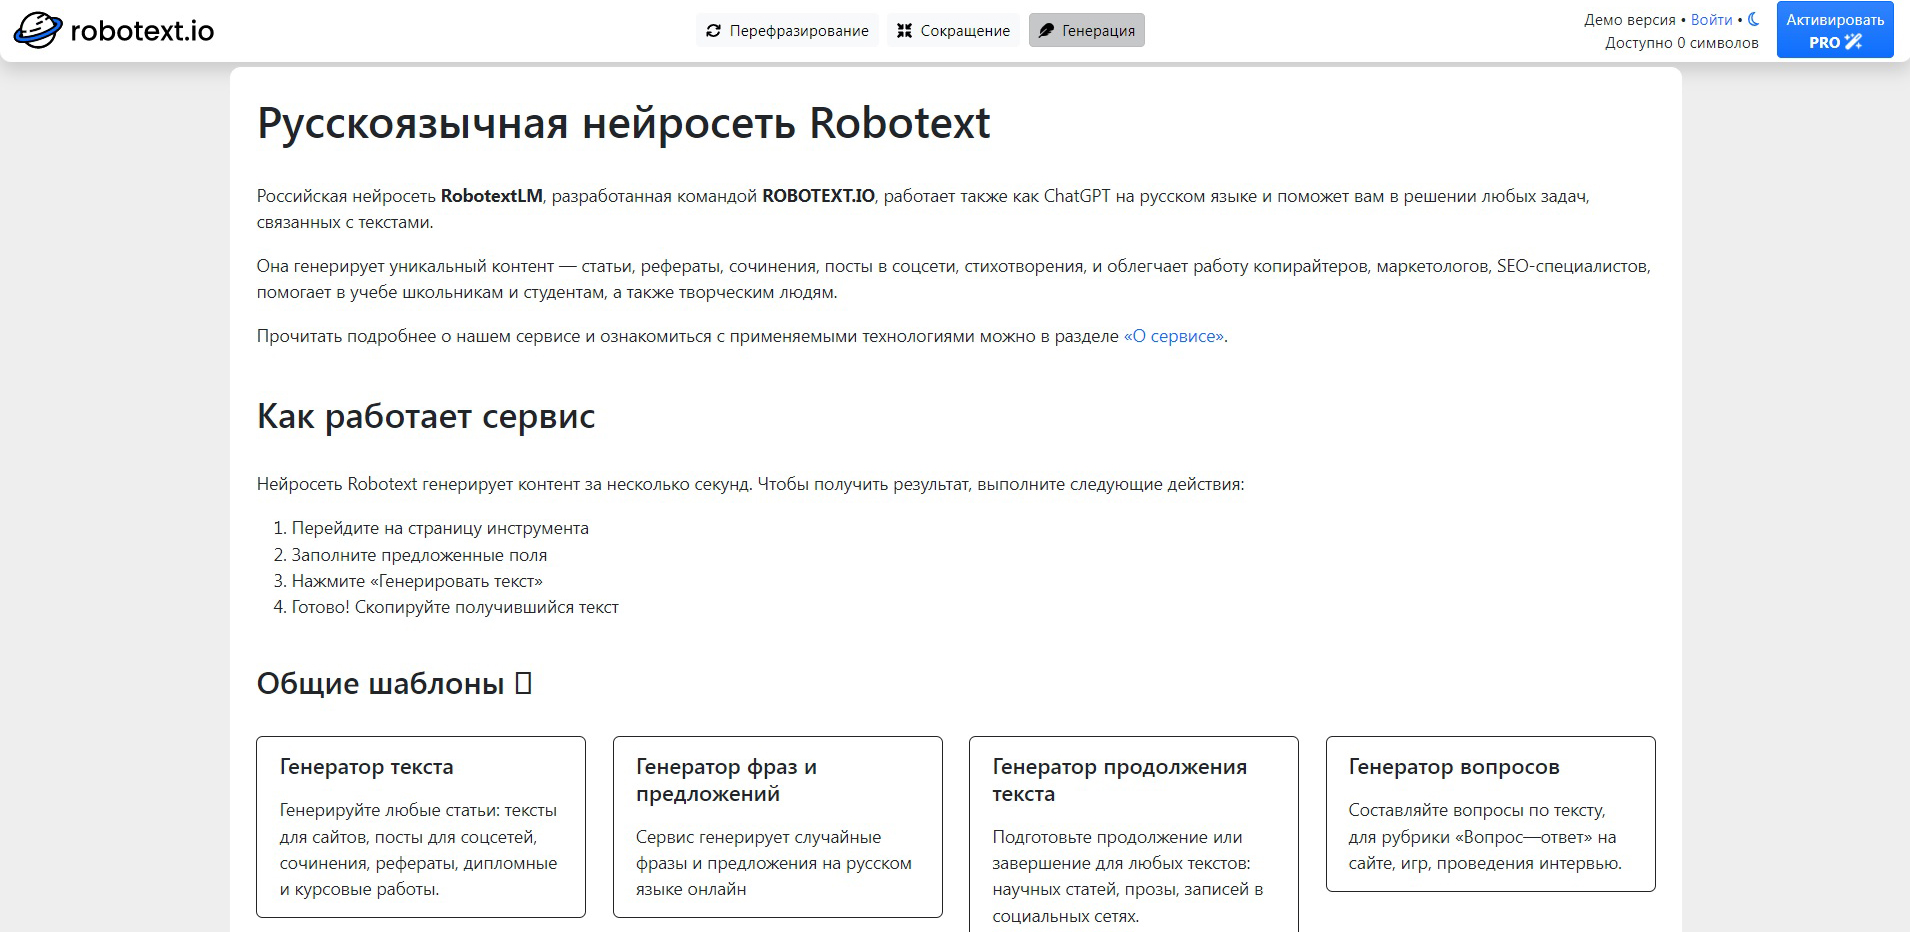Click the robotext.io site name text
The height and width of the screenshot is (932, 1910).
[142, 31]
